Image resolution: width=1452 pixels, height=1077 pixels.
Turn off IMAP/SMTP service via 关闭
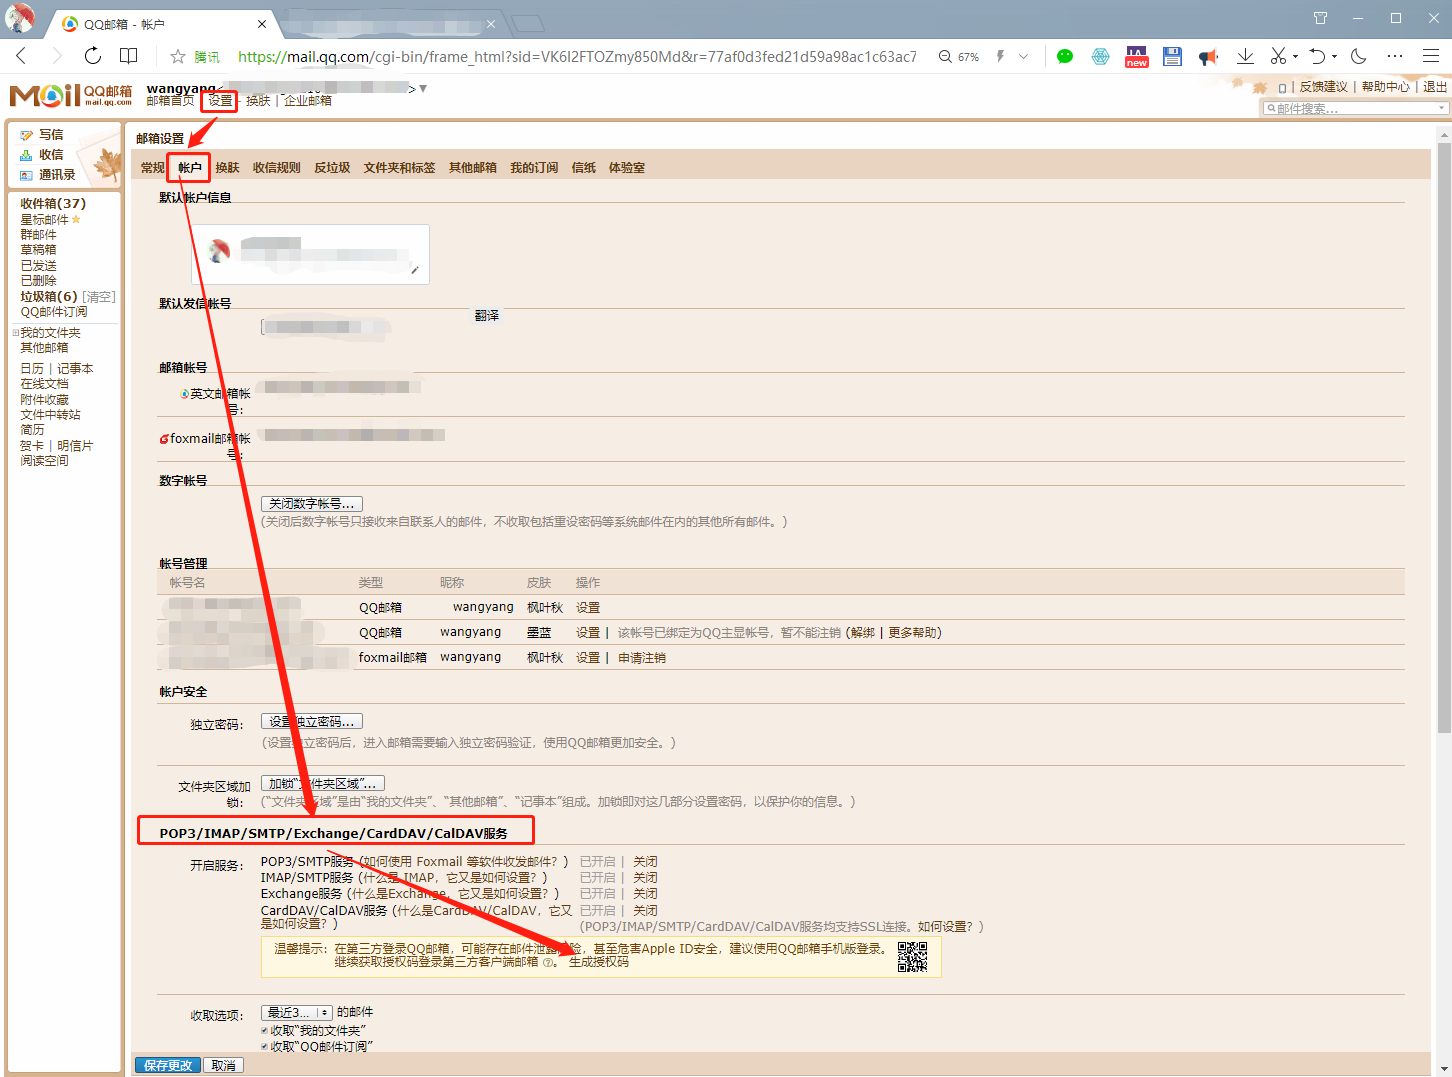coord(645,878)
